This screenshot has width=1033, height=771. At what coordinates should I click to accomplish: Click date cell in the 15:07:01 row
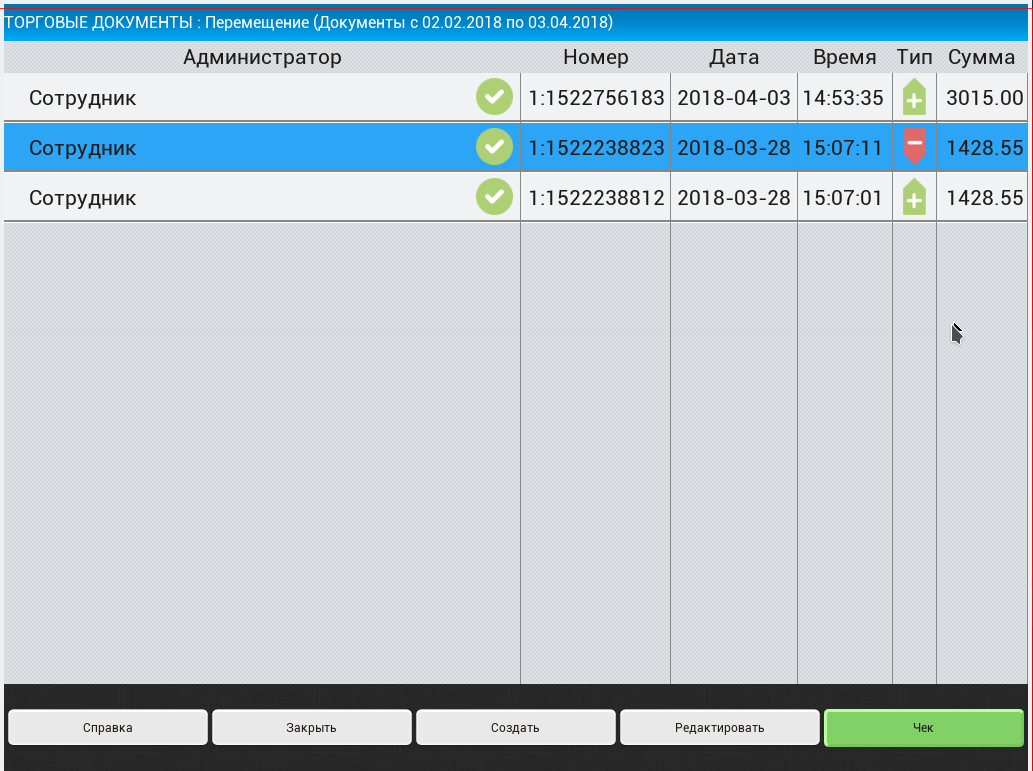[x=734, y=198]
